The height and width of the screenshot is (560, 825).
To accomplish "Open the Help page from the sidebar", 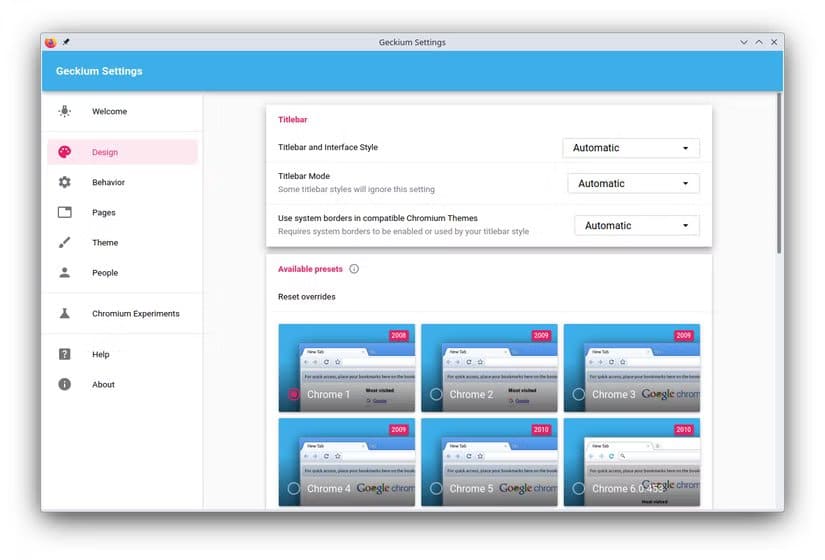I will [x=123, y=354].
